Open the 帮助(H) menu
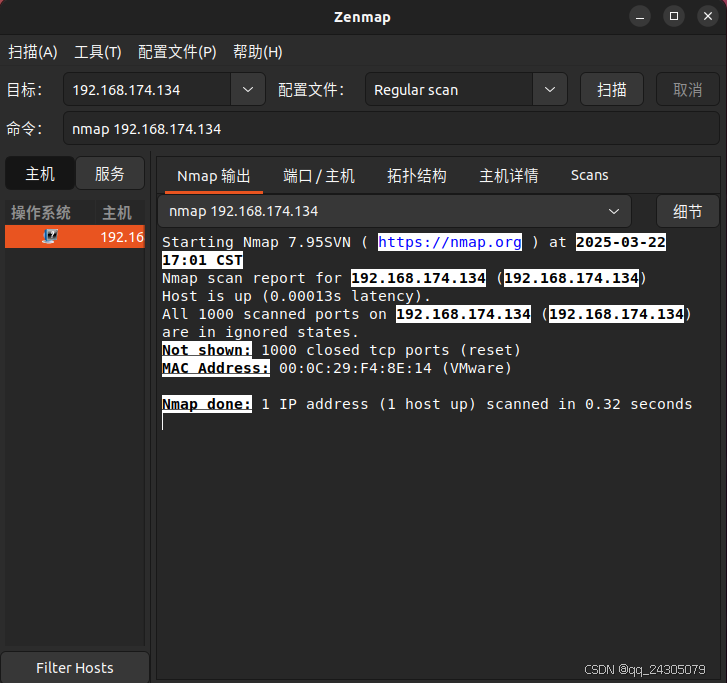 [x=258, y=52]
